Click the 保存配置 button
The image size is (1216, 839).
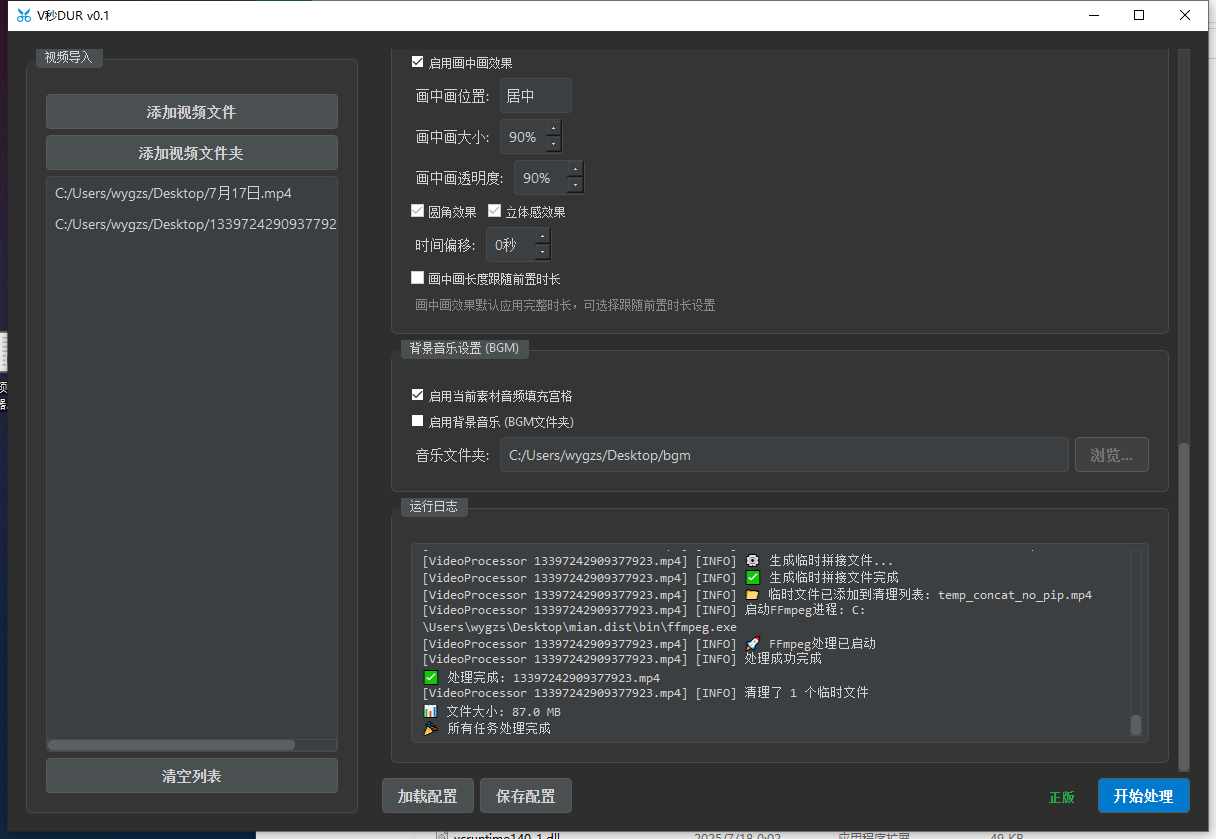526,796
